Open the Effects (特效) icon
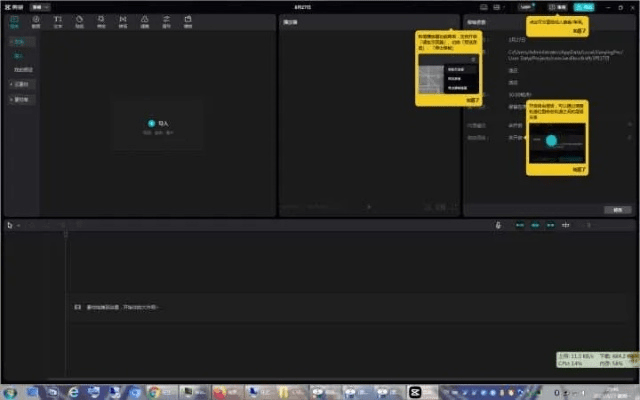This screenshot has height=400, width=640. (x=101, y=21)
